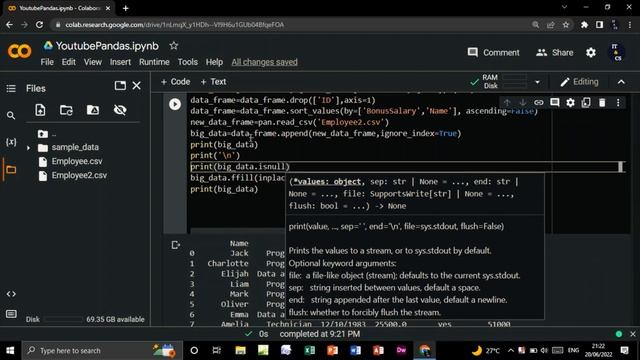The image size is (640, 360).
Task: Refresh the file browser
Action: tap(66, 110)
